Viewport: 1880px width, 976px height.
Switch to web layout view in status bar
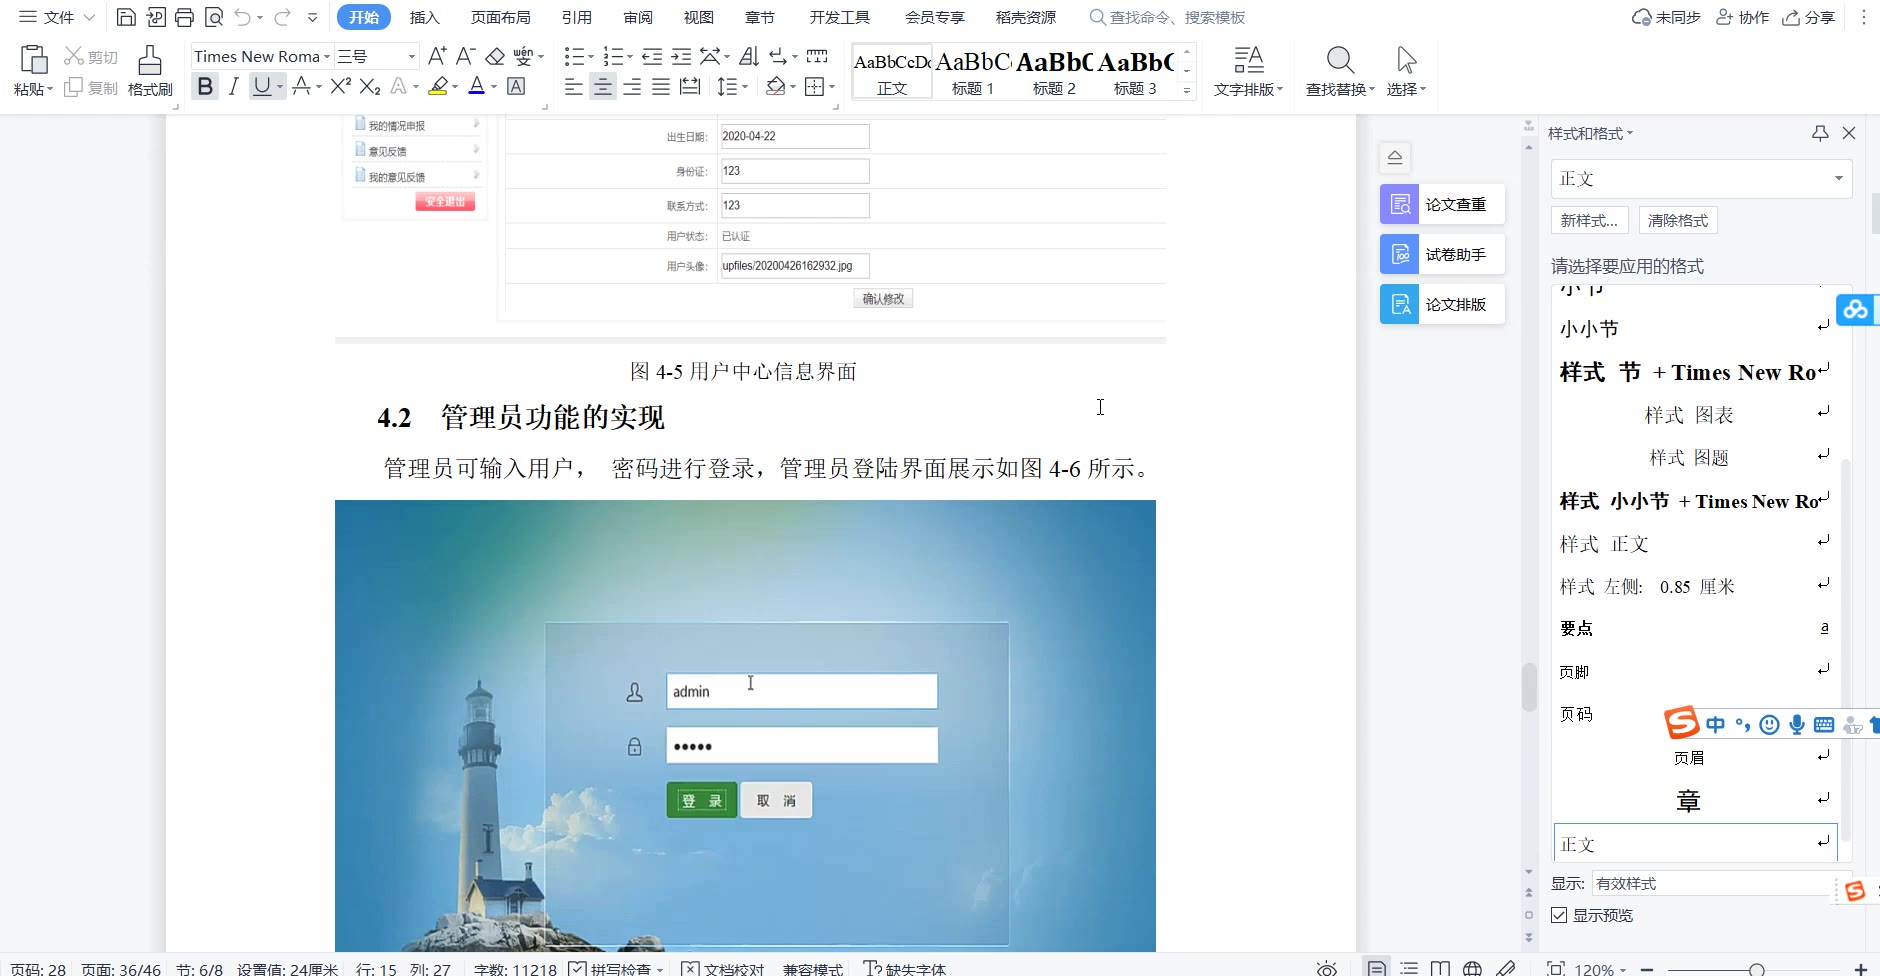[1472, 968]
